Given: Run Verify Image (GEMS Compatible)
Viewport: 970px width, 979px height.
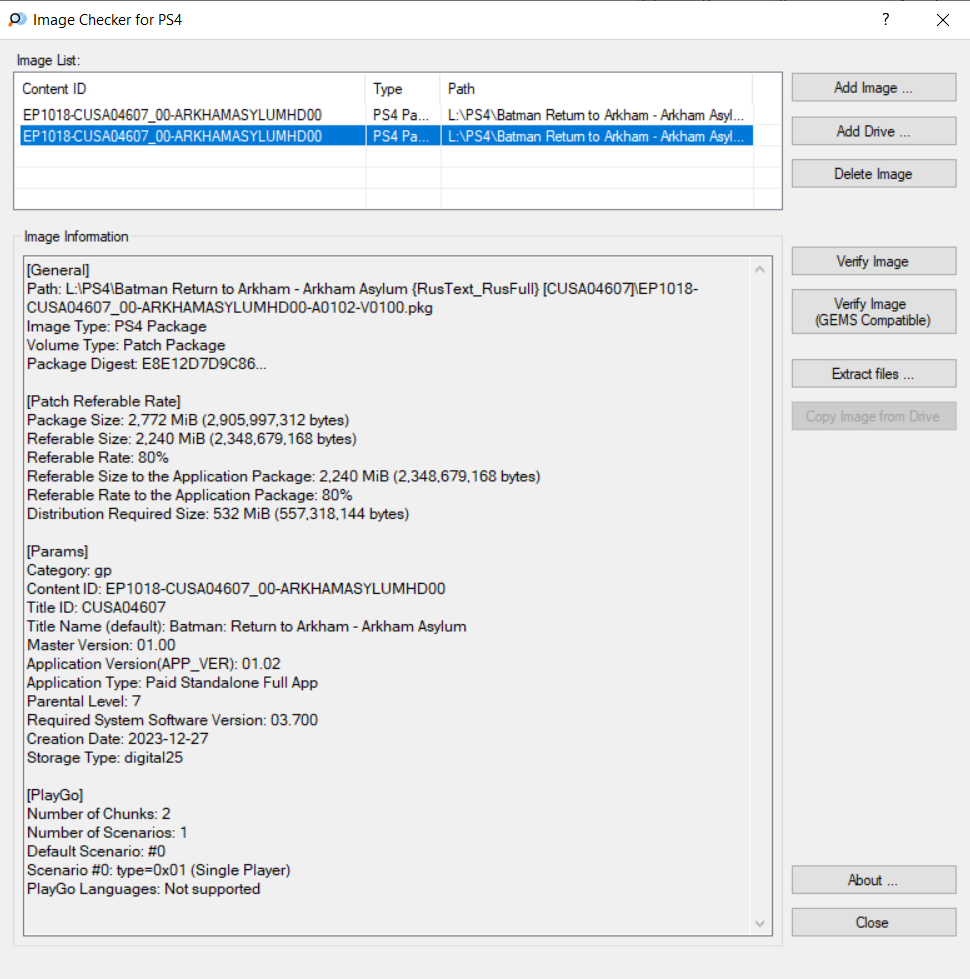Looking at the screenshot, I should tap(873, 312).
